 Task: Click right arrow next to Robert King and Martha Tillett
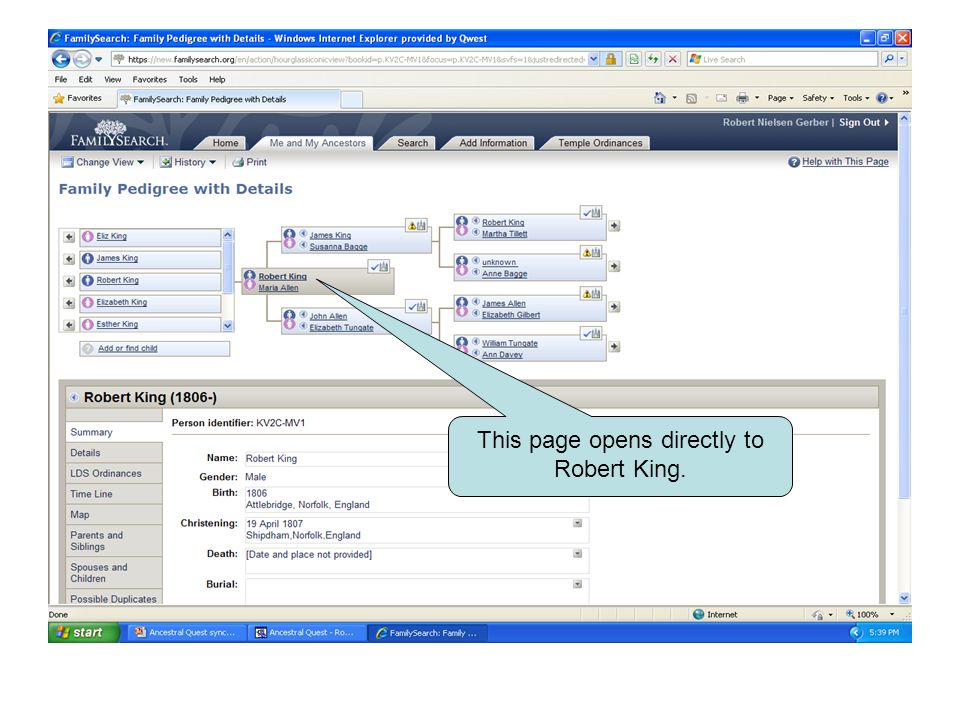pos(614,226)
